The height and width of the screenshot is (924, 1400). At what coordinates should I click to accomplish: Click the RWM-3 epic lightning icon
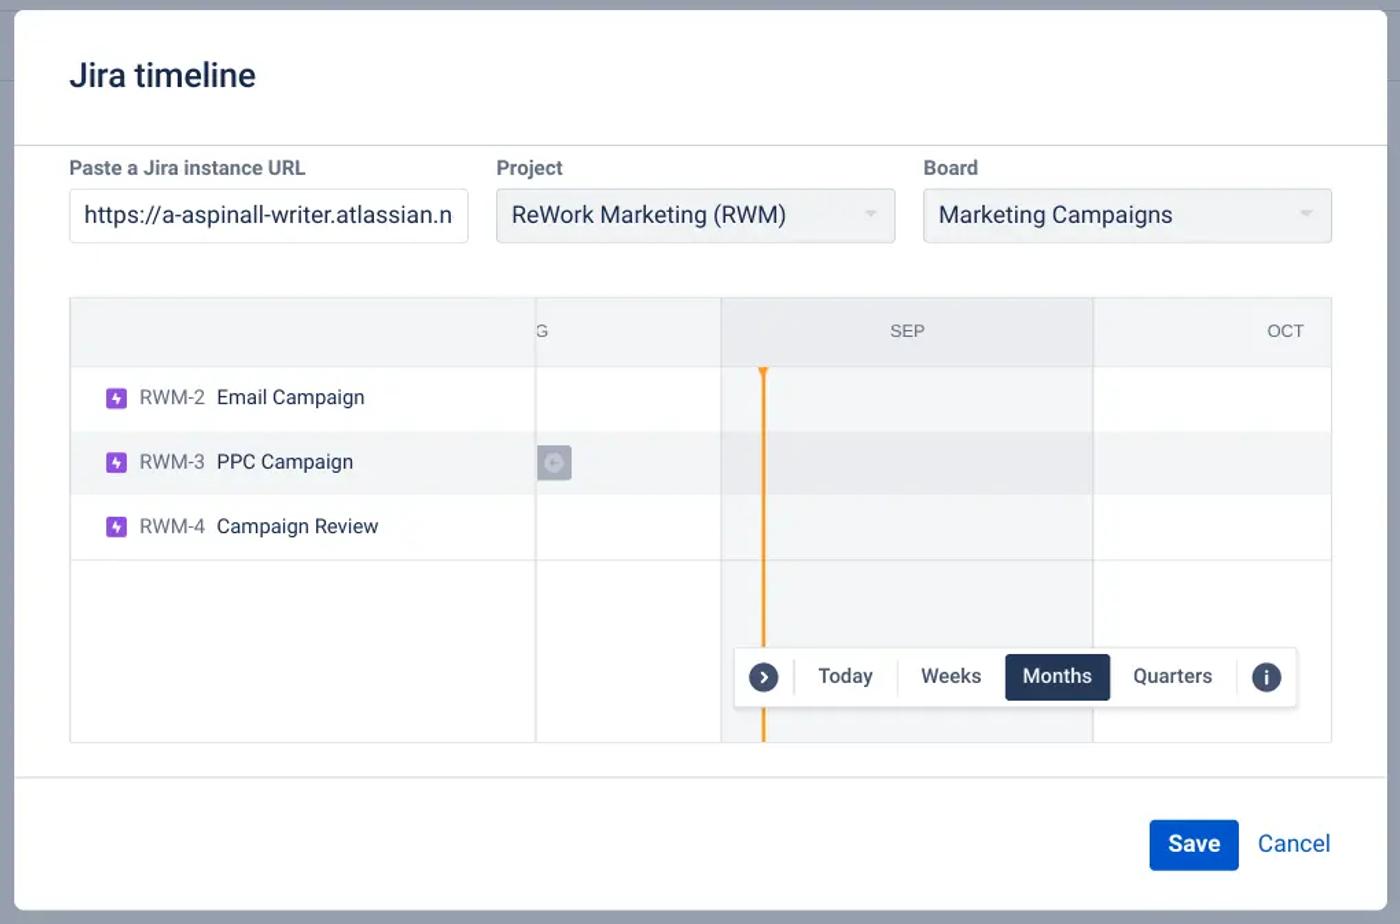tap(116, 463)
